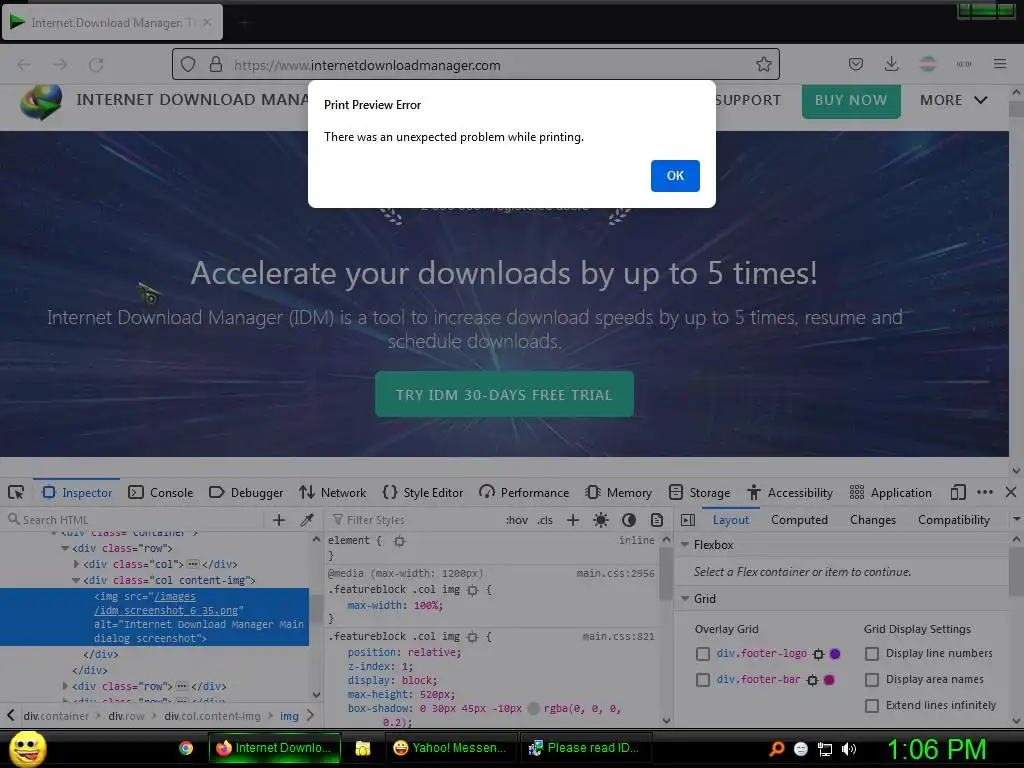Toggle light color scheme simulation sun icon
The image size is (1024, 768).
[x=600, y=520]
